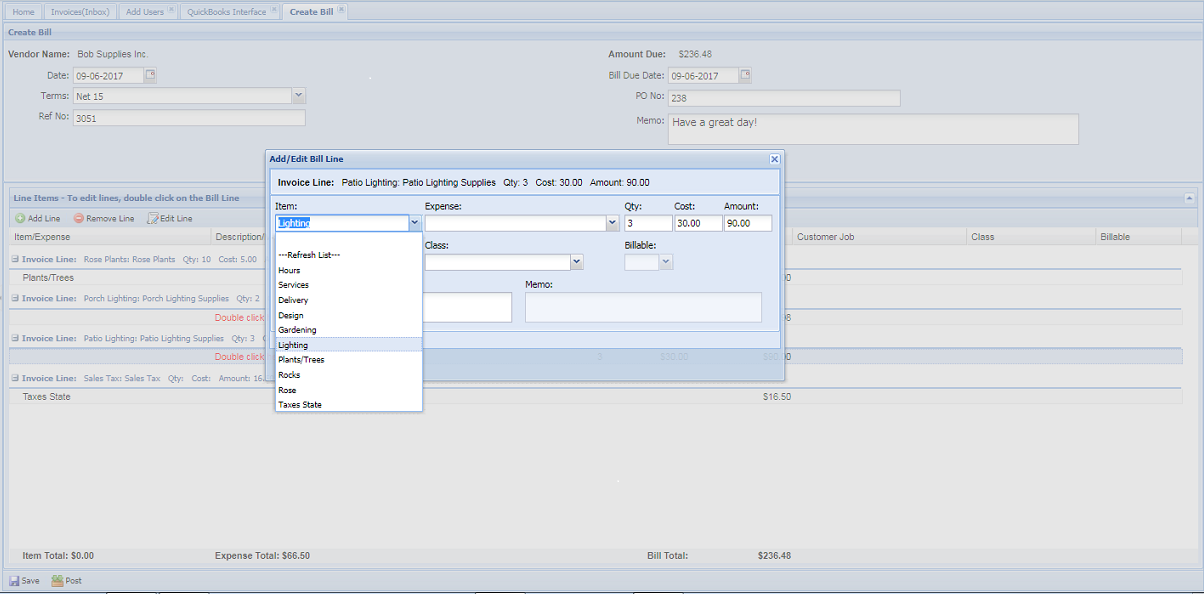Go to the Home tab
1204x594 pixels.
(x=24, y=12)
